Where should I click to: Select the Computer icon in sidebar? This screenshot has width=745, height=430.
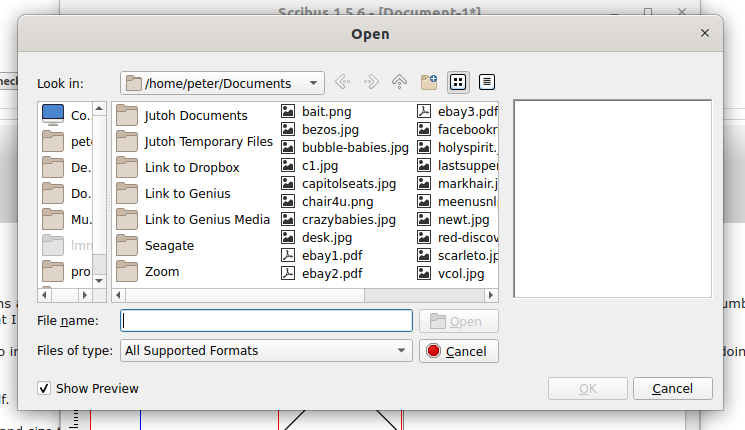coord(54,115)
